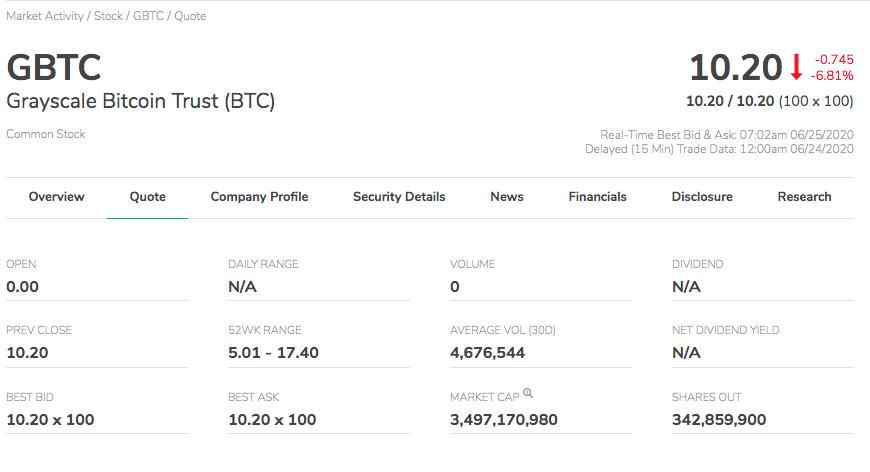Open the Research tab
Image resolution: width=870 pixels, height=472 pixels.
pyautogui.click(x=805, y=197)
